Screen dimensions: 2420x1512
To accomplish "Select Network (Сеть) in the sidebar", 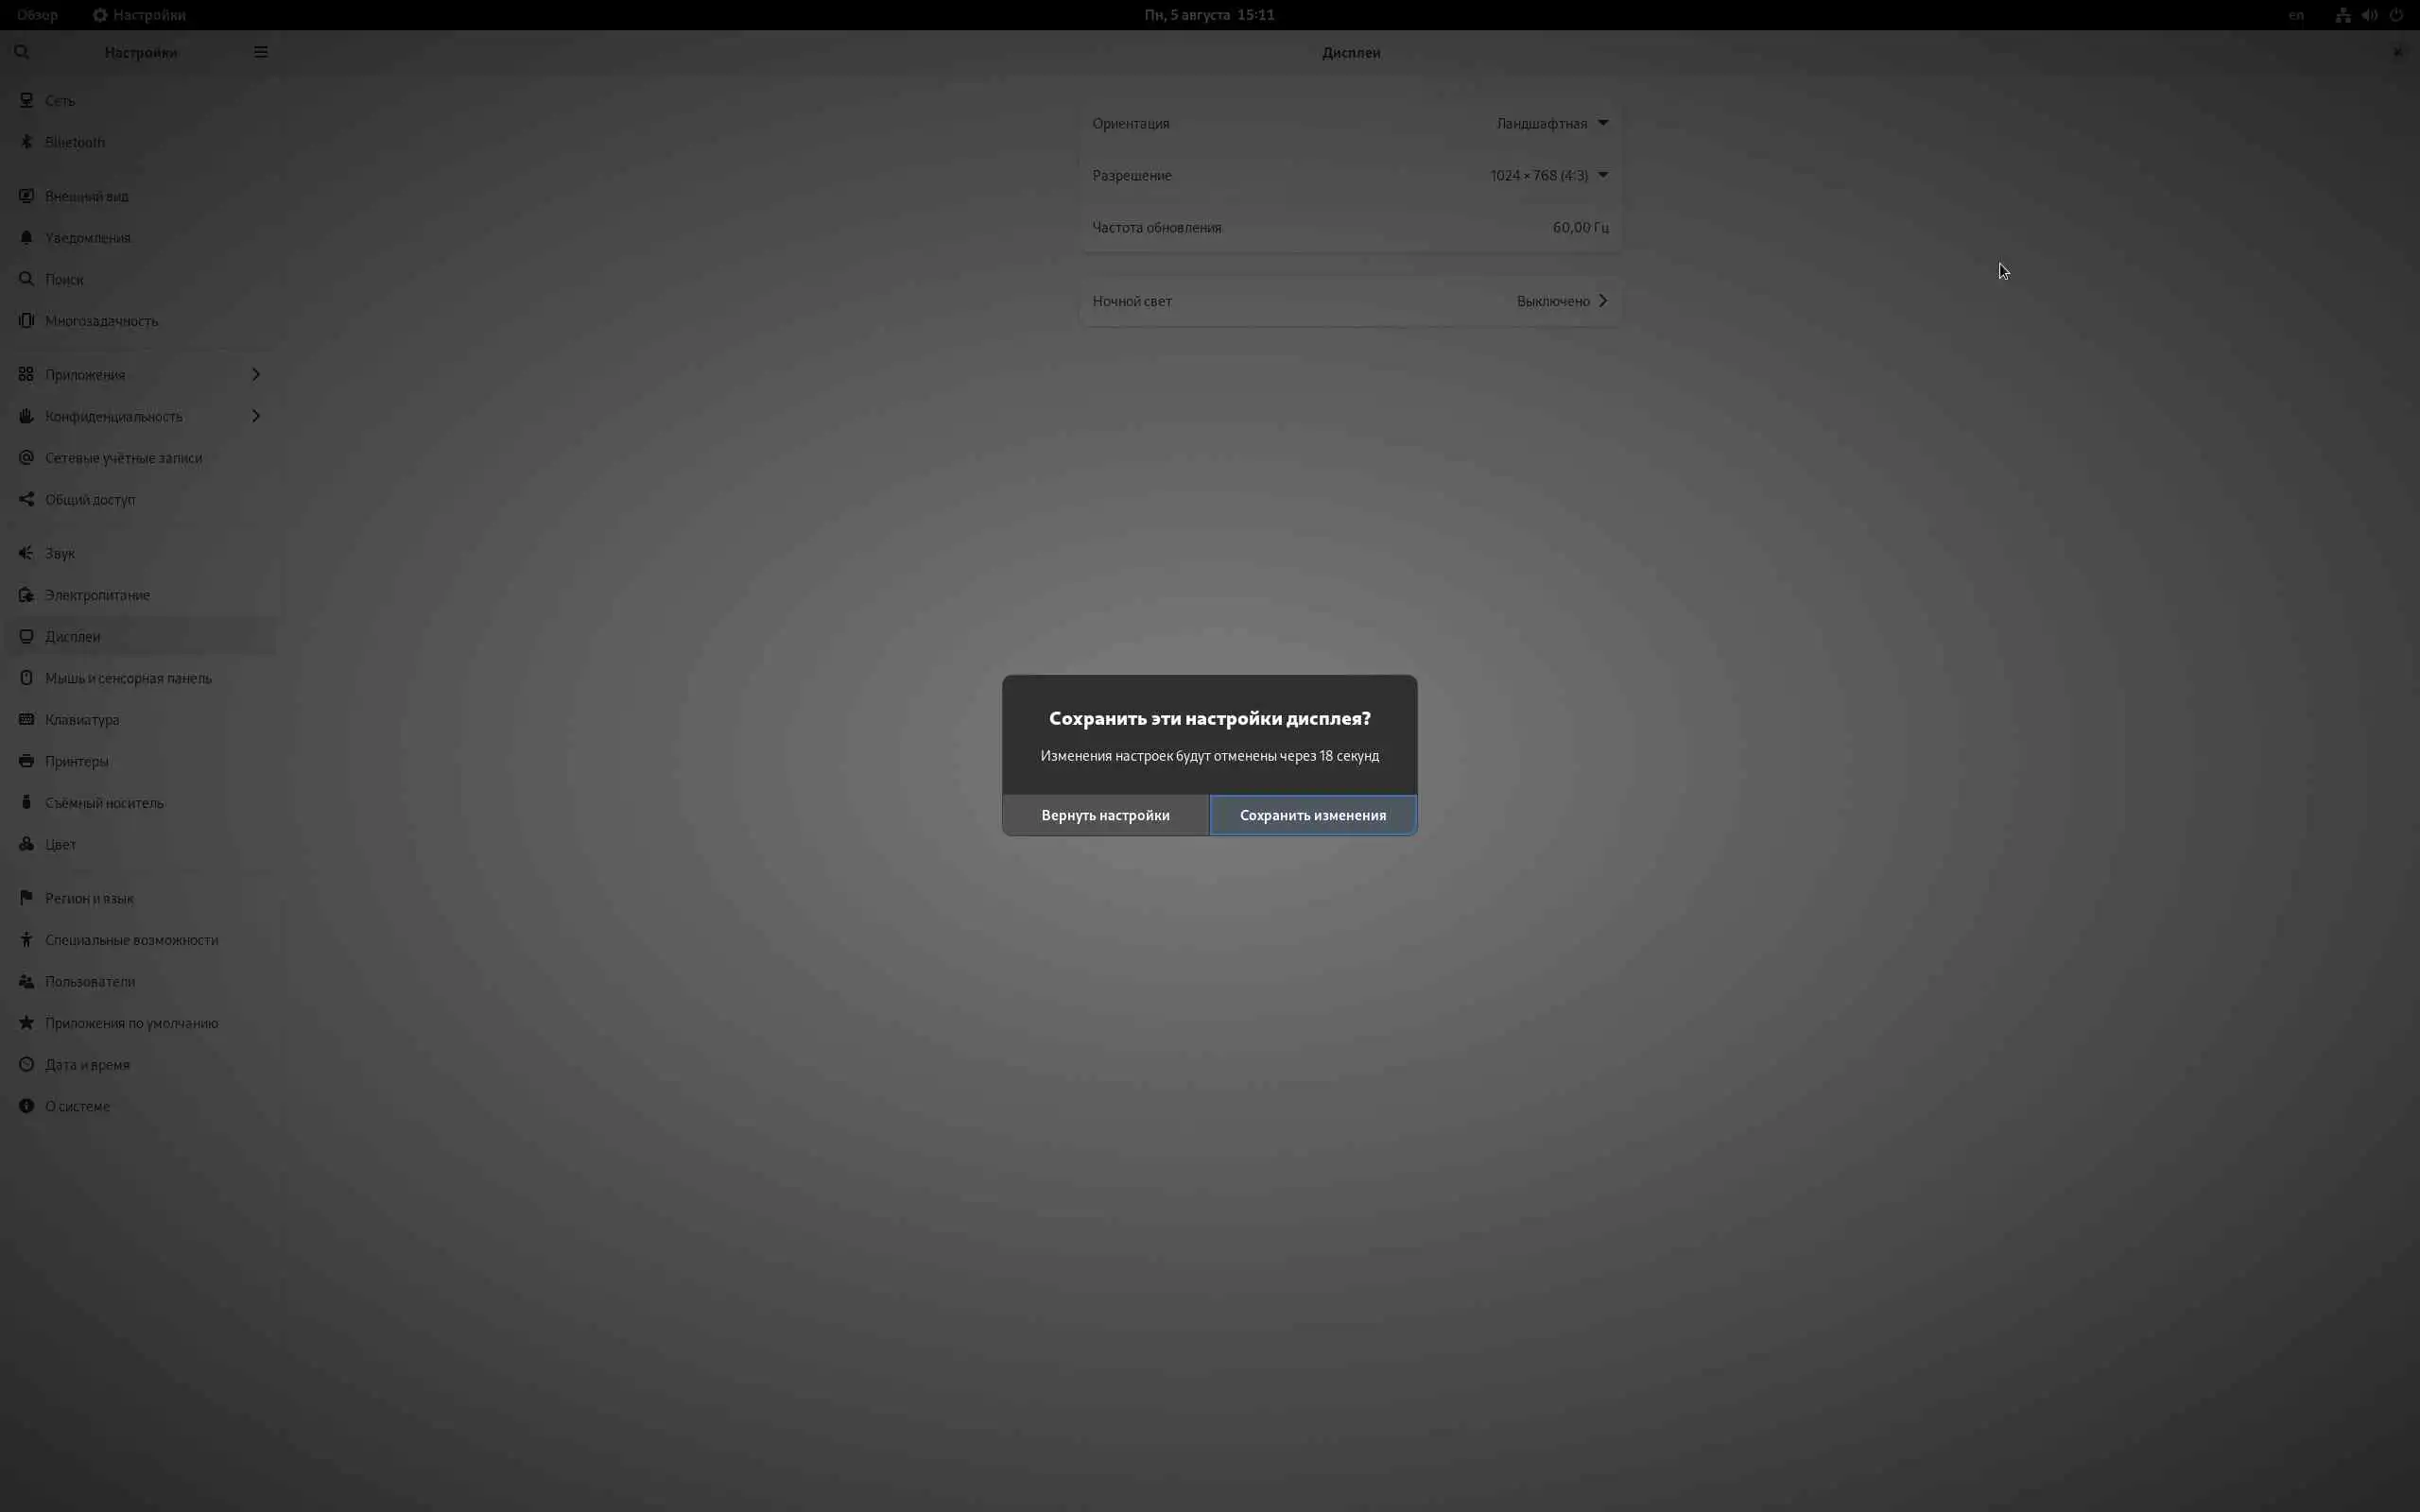I will point(60,100).
